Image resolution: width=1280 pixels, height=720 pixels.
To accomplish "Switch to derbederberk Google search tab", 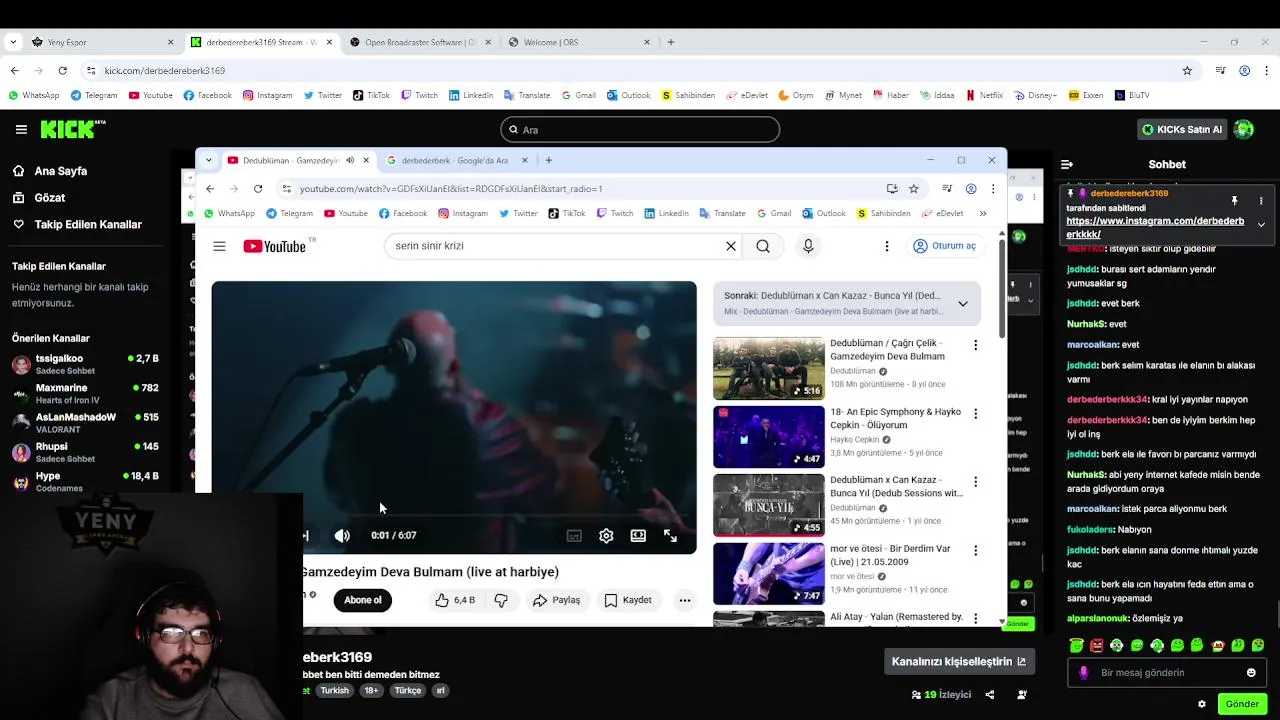I will (x=456, y=160).
